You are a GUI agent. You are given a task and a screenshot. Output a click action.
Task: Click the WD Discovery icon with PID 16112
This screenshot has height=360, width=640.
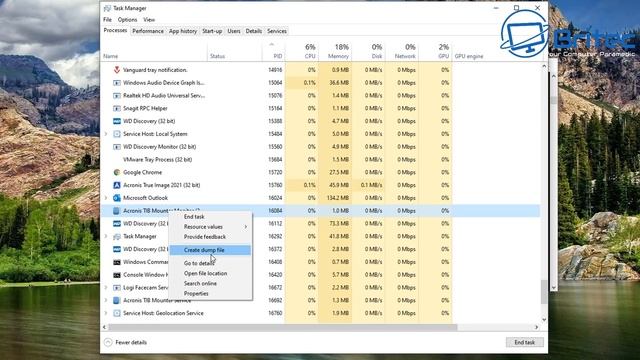117,224
